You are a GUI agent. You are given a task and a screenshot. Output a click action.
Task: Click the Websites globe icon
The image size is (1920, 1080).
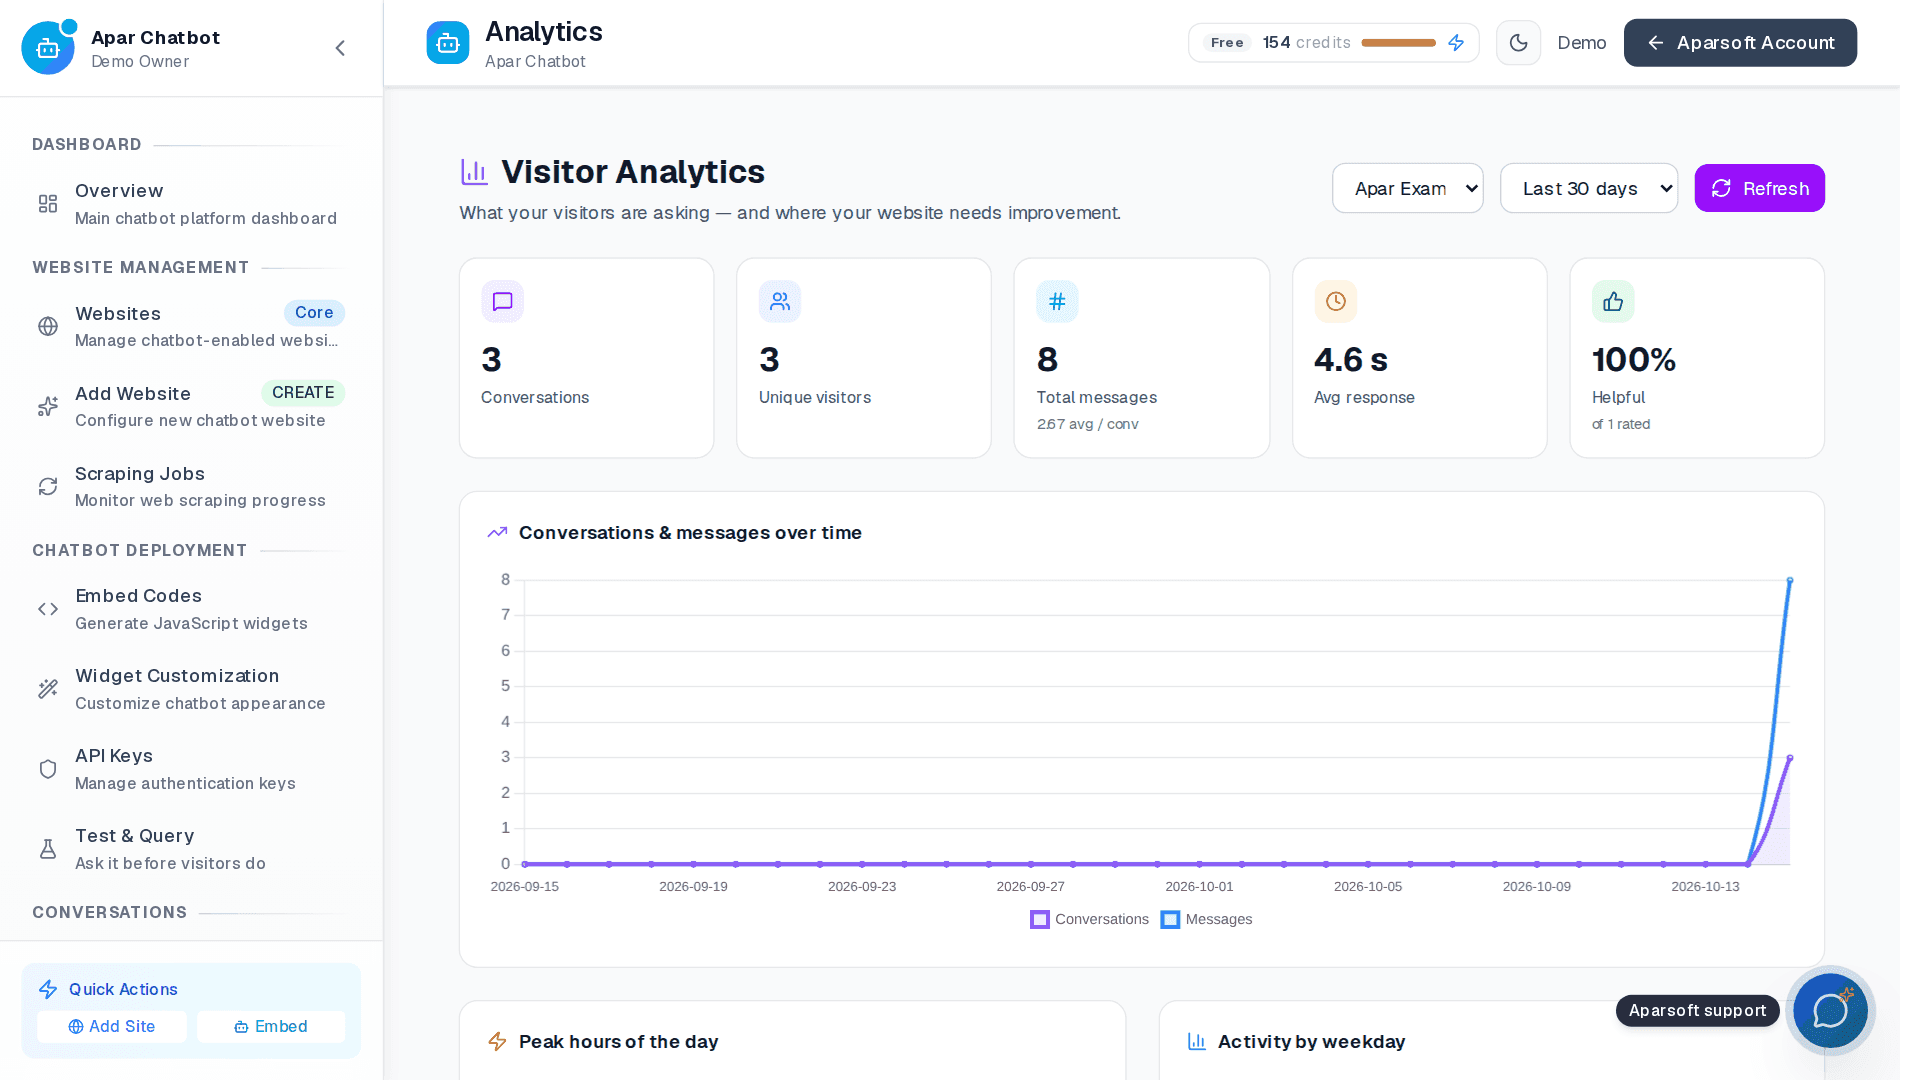click(48, 326)
